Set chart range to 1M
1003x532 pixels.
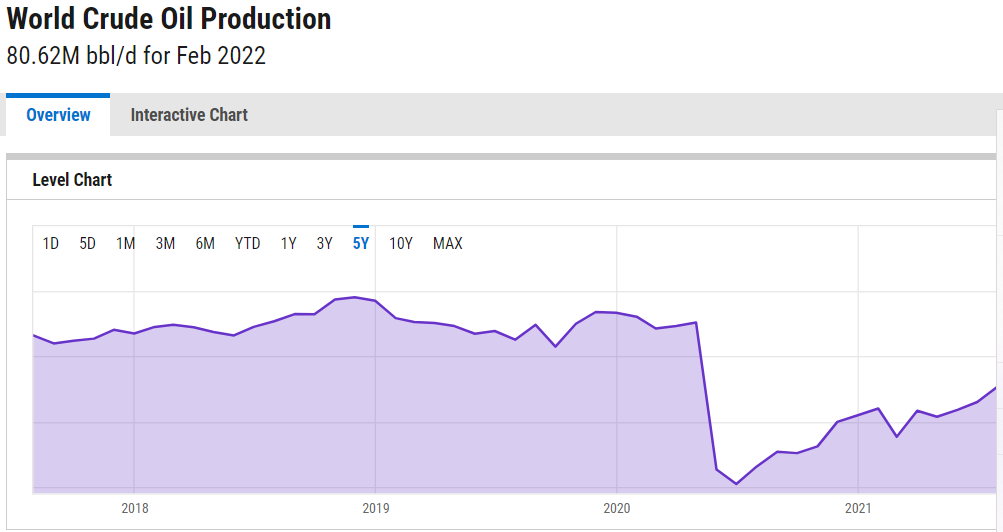[126, 243]
